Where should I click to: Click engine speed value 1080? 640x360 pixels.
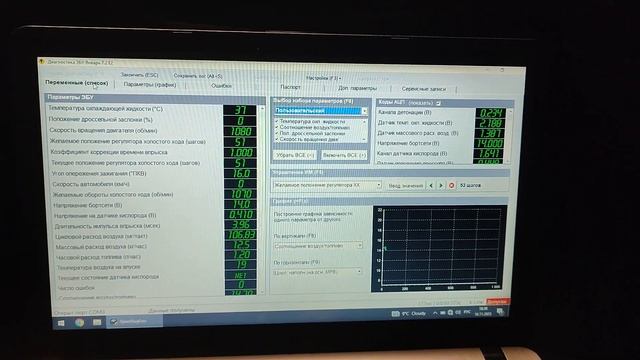(240, 131)
